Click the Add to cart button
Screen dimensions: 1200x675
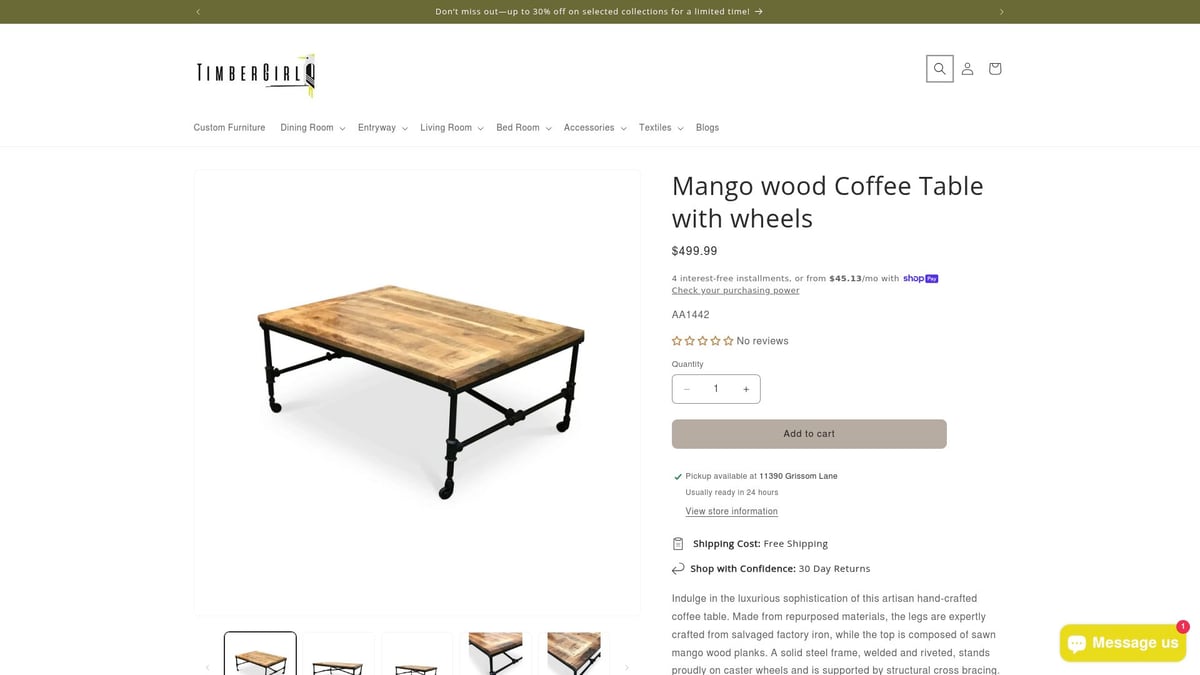coord(809,434)
